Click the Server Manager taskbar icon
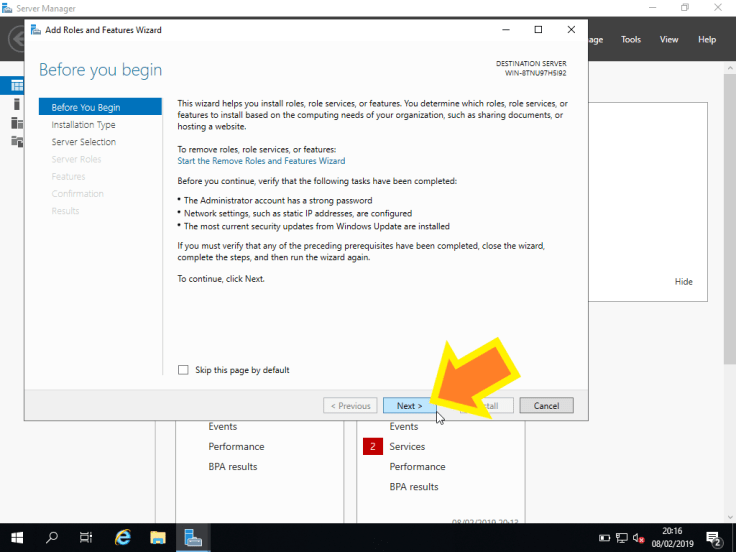Image resolution: width=736 pixels, height=552 pixels. tap(193, 537)
